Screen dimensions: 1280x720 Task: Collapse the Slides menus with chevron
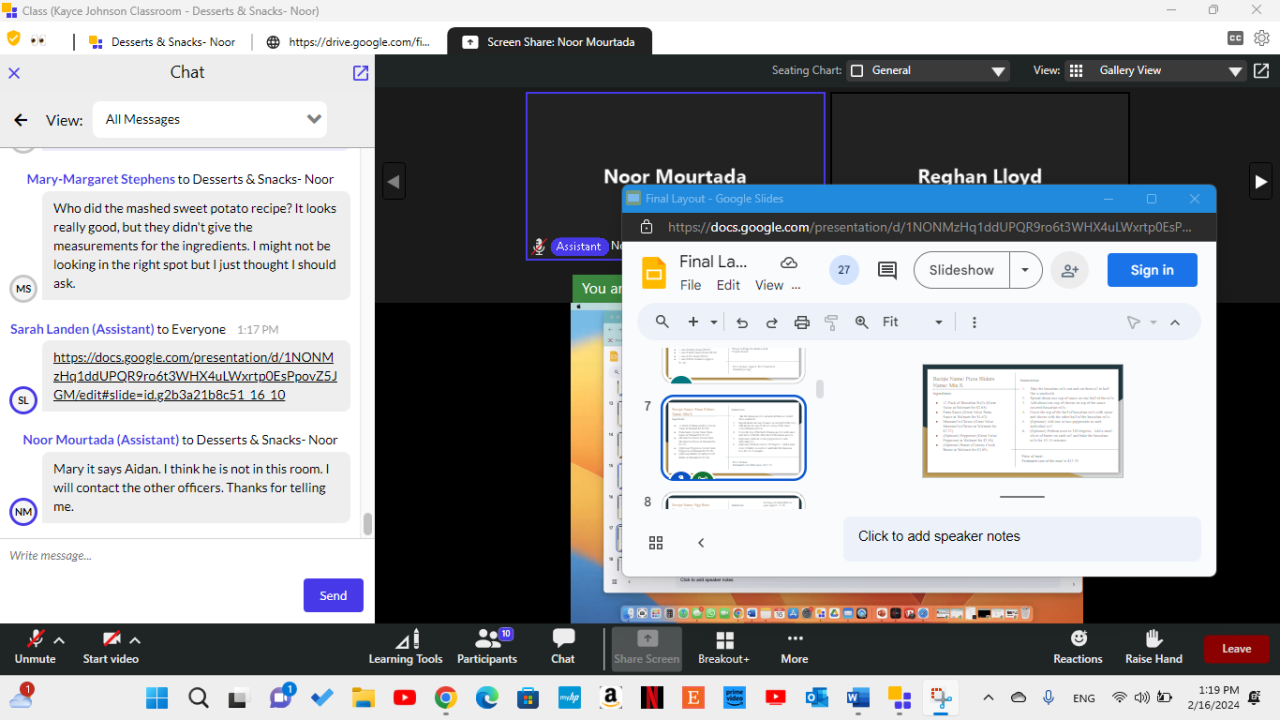[x=1175, y=322]
